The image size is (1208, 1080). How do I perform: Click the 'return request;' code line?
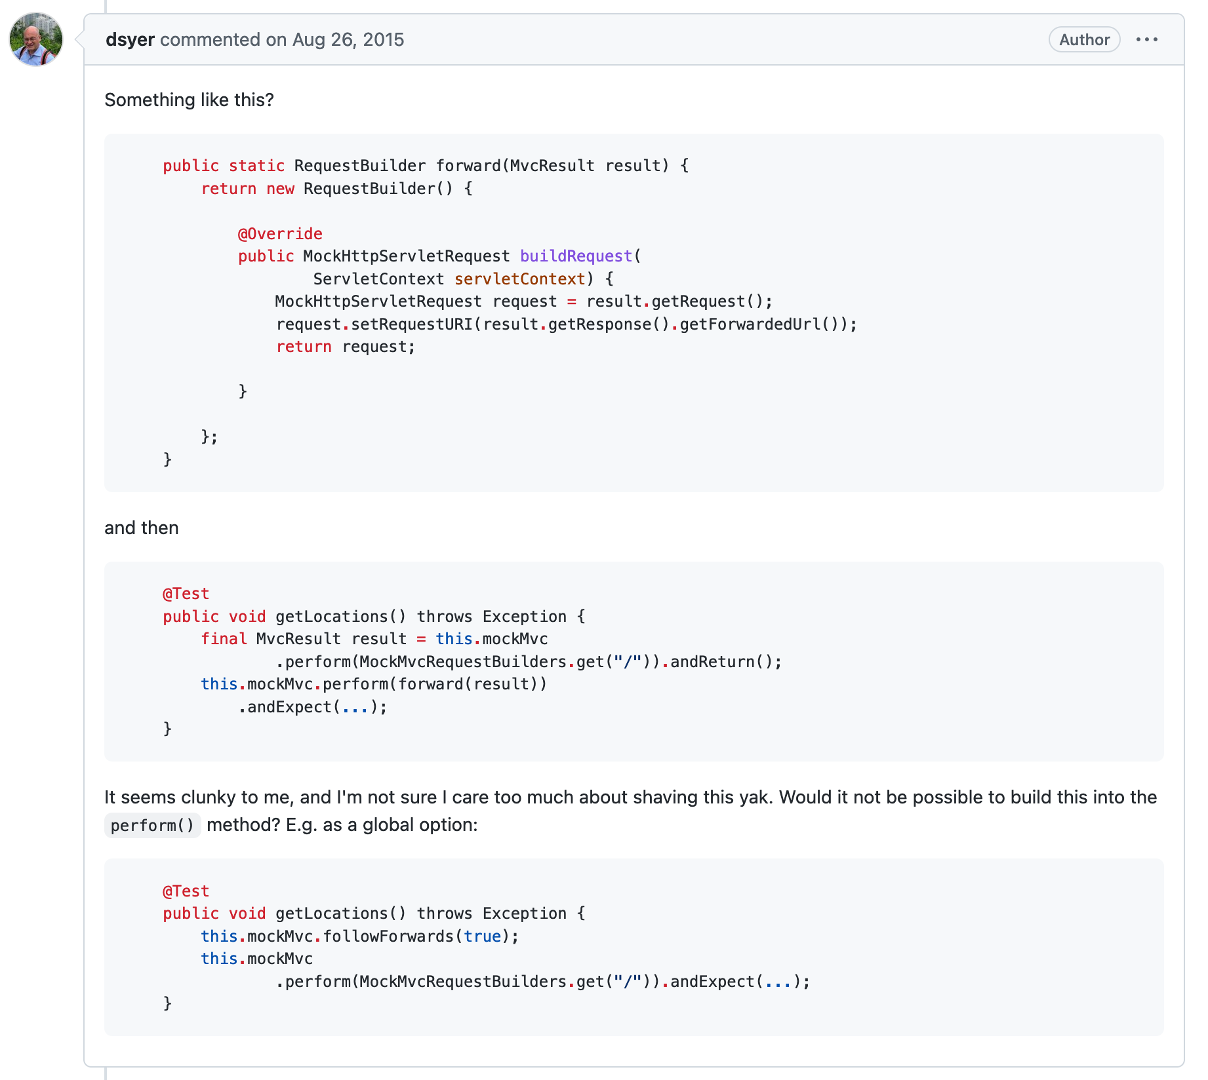pos(345,347)
